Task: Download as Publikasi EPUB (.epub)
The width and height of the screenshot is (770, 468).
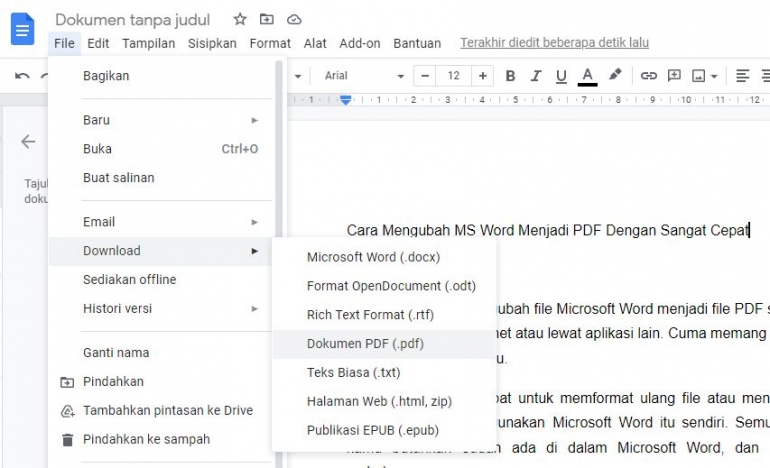Action: (384, 431)
